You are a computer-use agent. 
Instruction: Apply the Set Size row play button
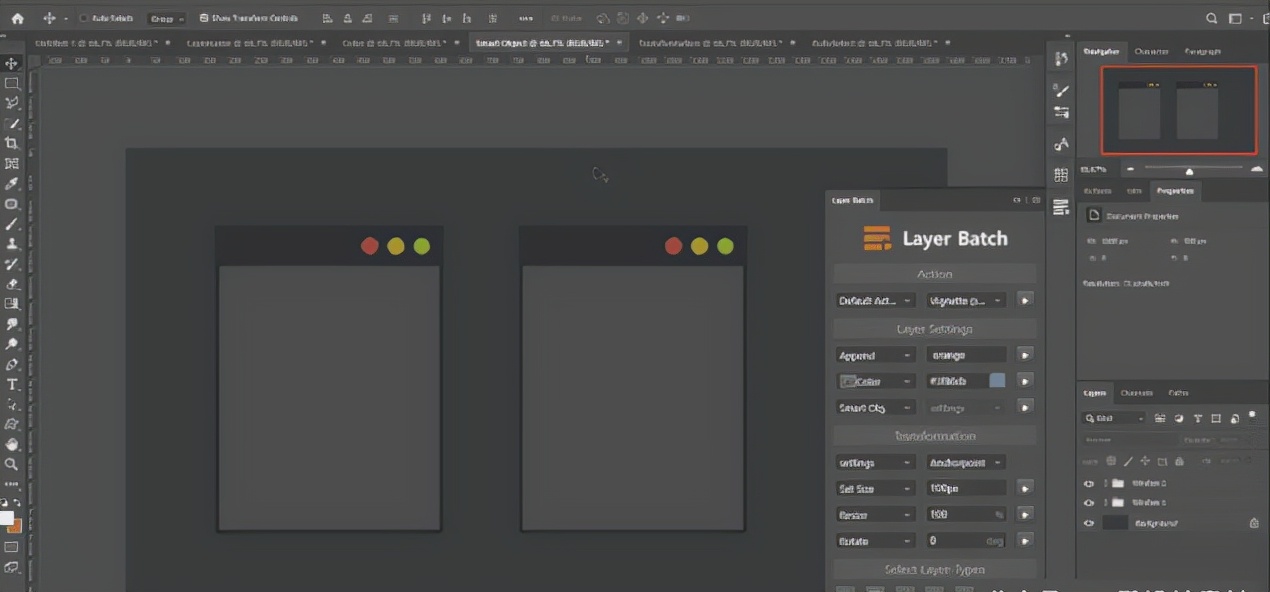coord(1025,488)
